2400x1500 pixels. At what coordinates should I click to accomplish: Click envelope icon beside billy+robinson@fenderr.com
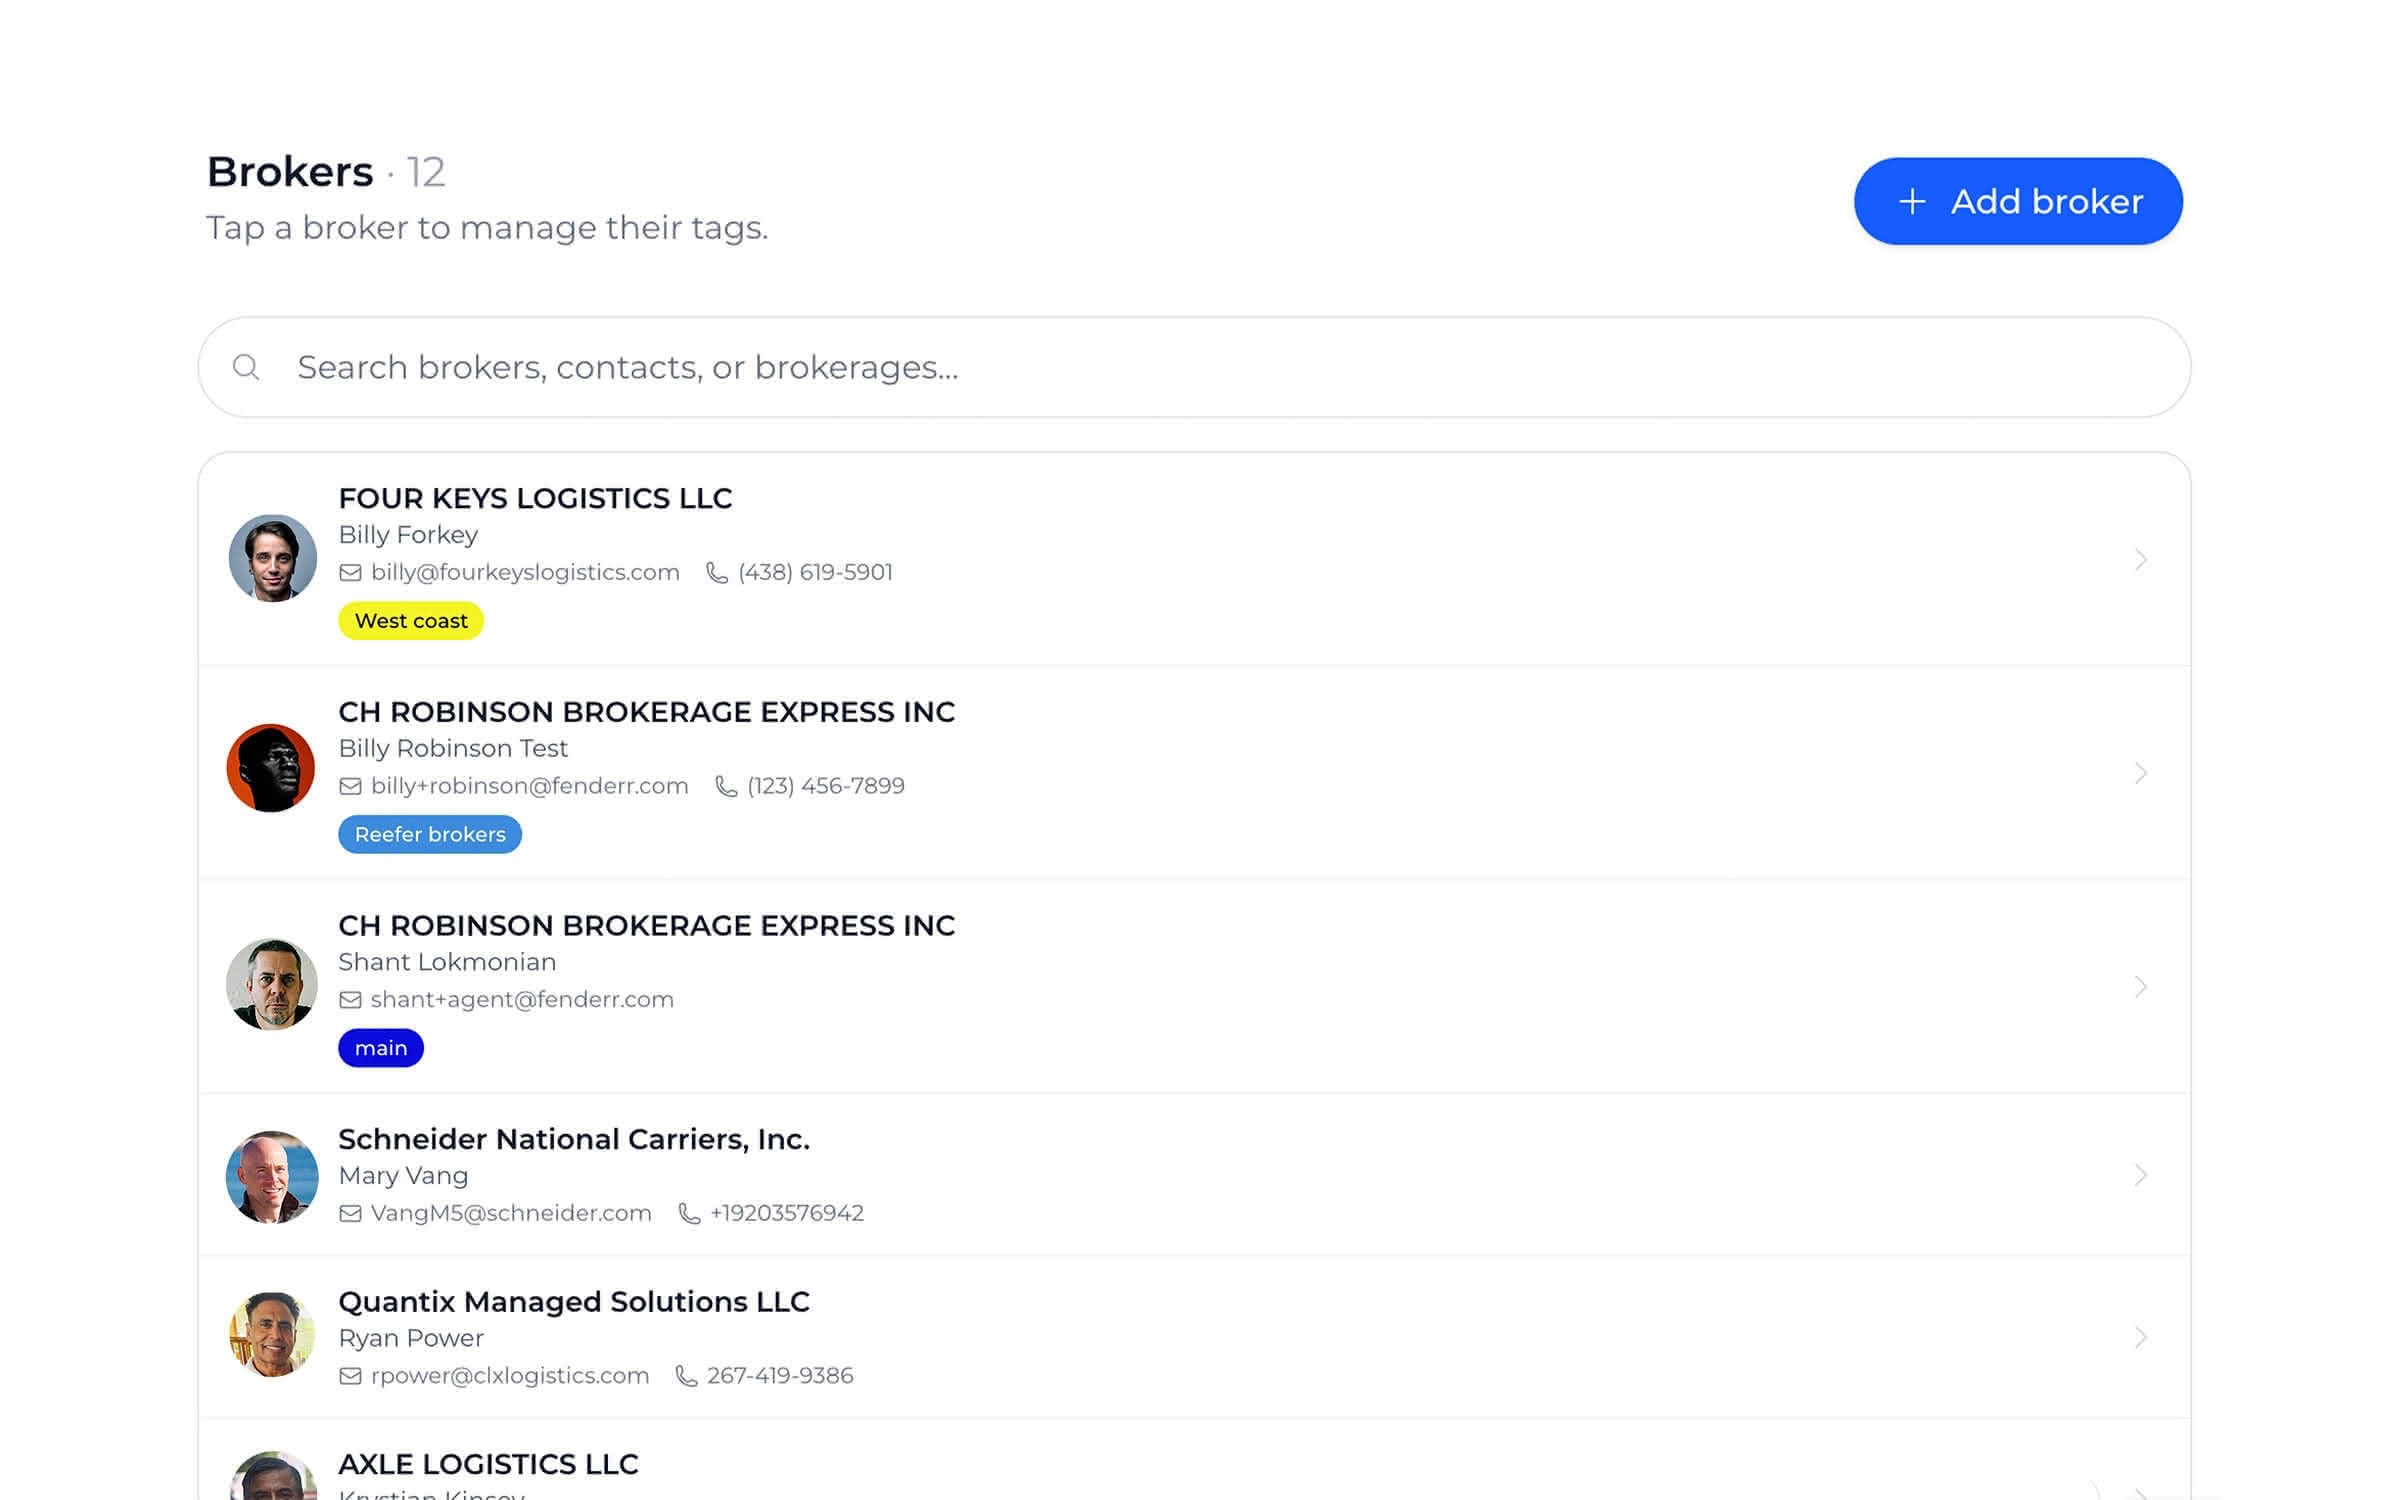point(350,787)
